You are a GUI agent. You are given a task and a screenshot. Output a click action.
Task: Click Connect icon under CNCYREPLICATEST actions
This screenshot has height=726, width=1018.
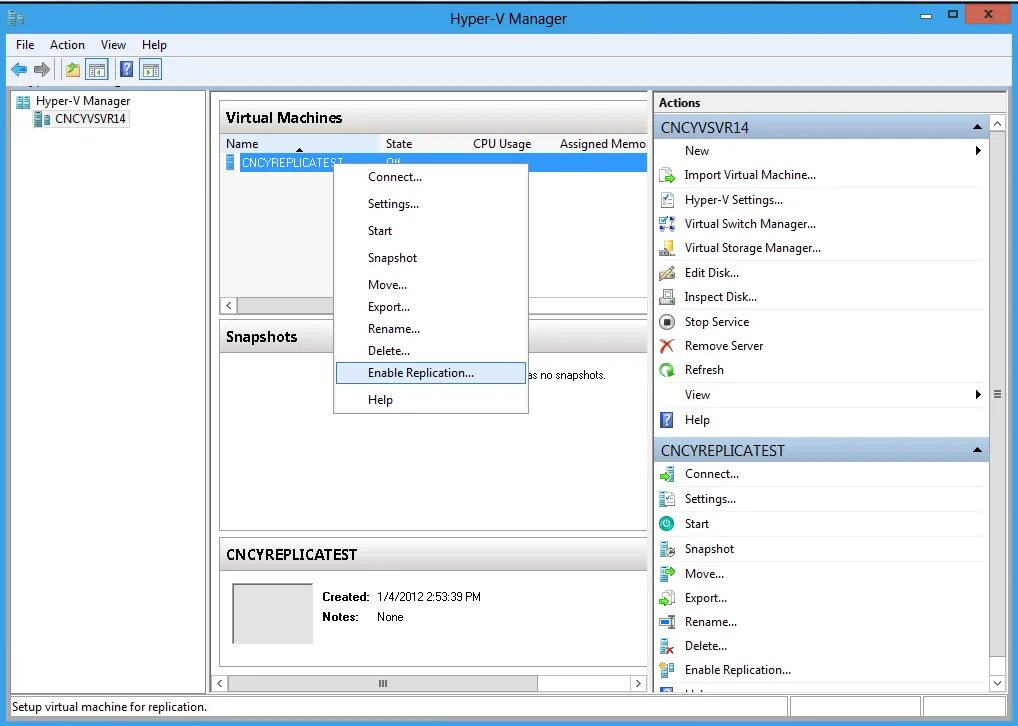(x=667, y=475)
